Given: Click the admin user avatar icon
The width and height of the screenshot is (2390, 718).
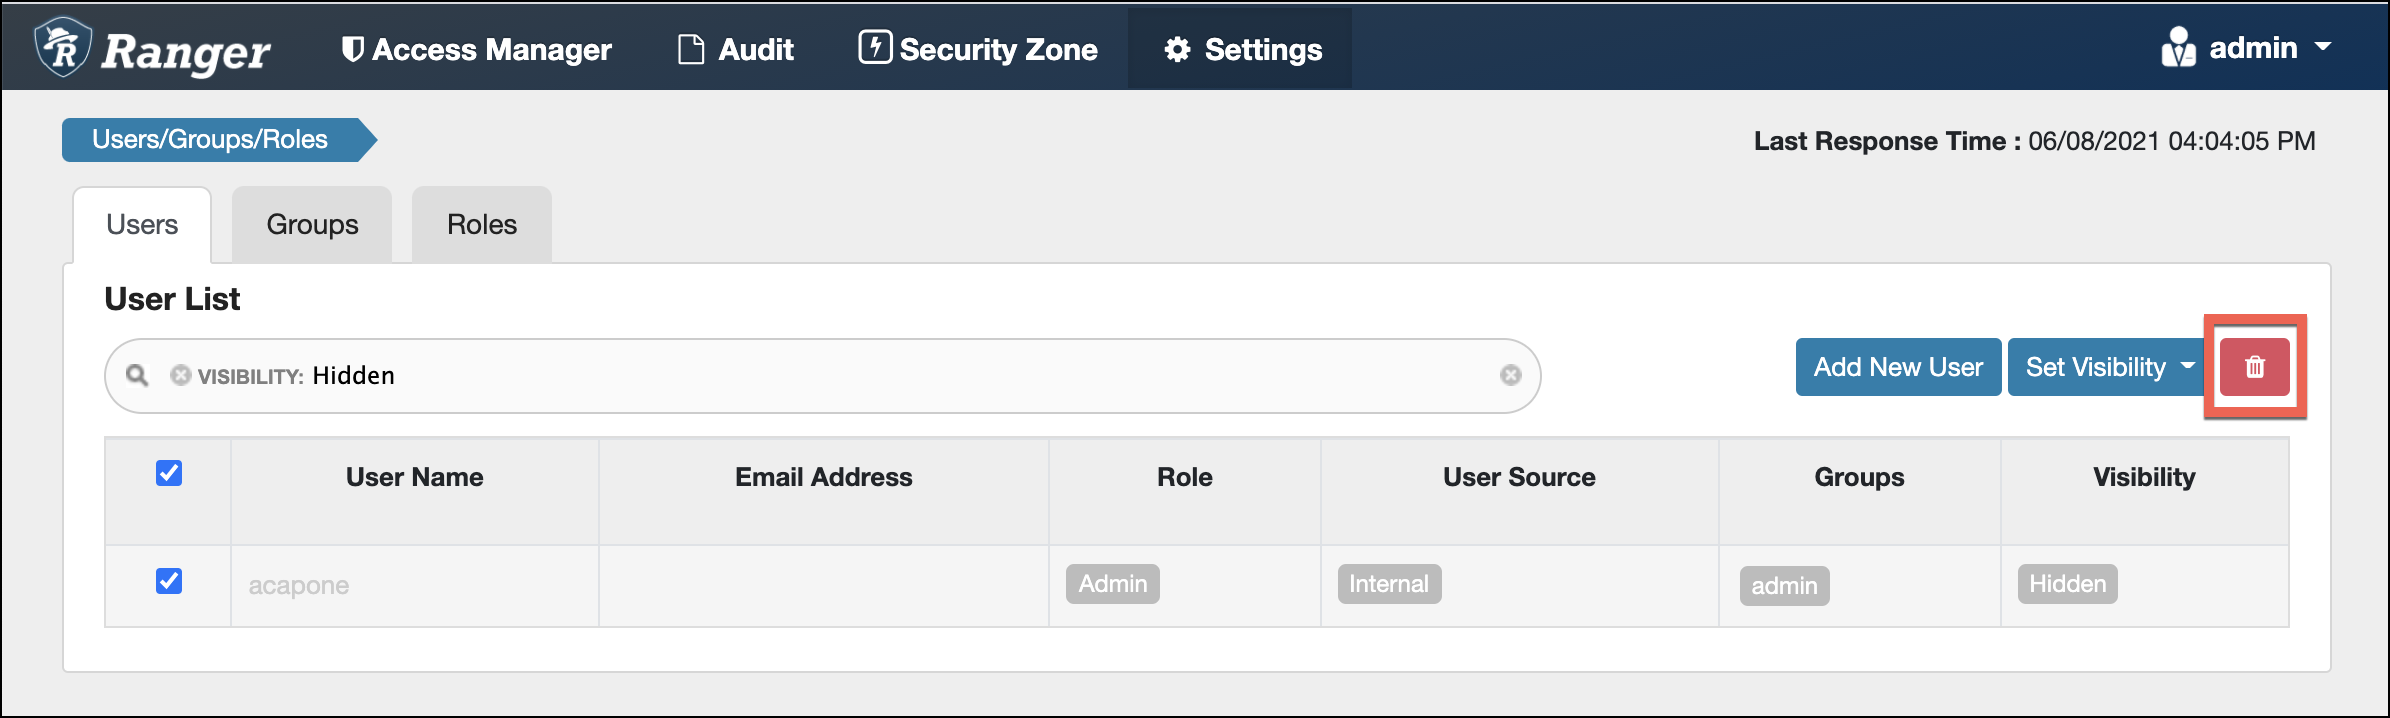Looking at the screenshot, I should 2177,48.
